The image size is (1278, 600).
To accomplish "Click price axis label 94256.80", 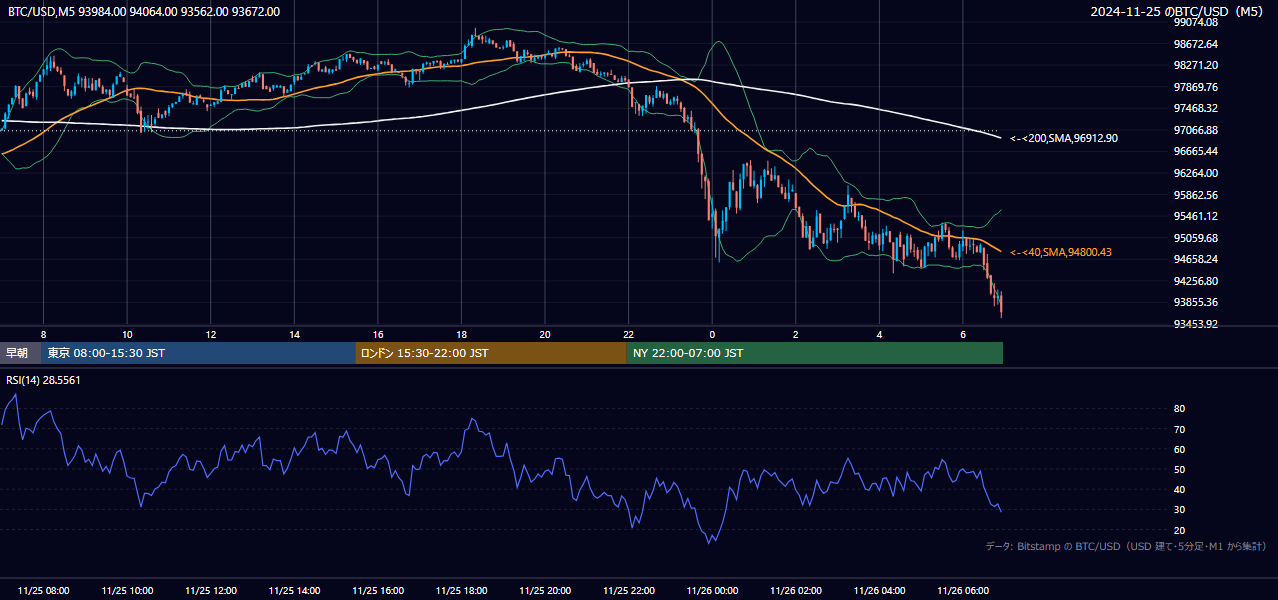I will tap(1196, 281).
